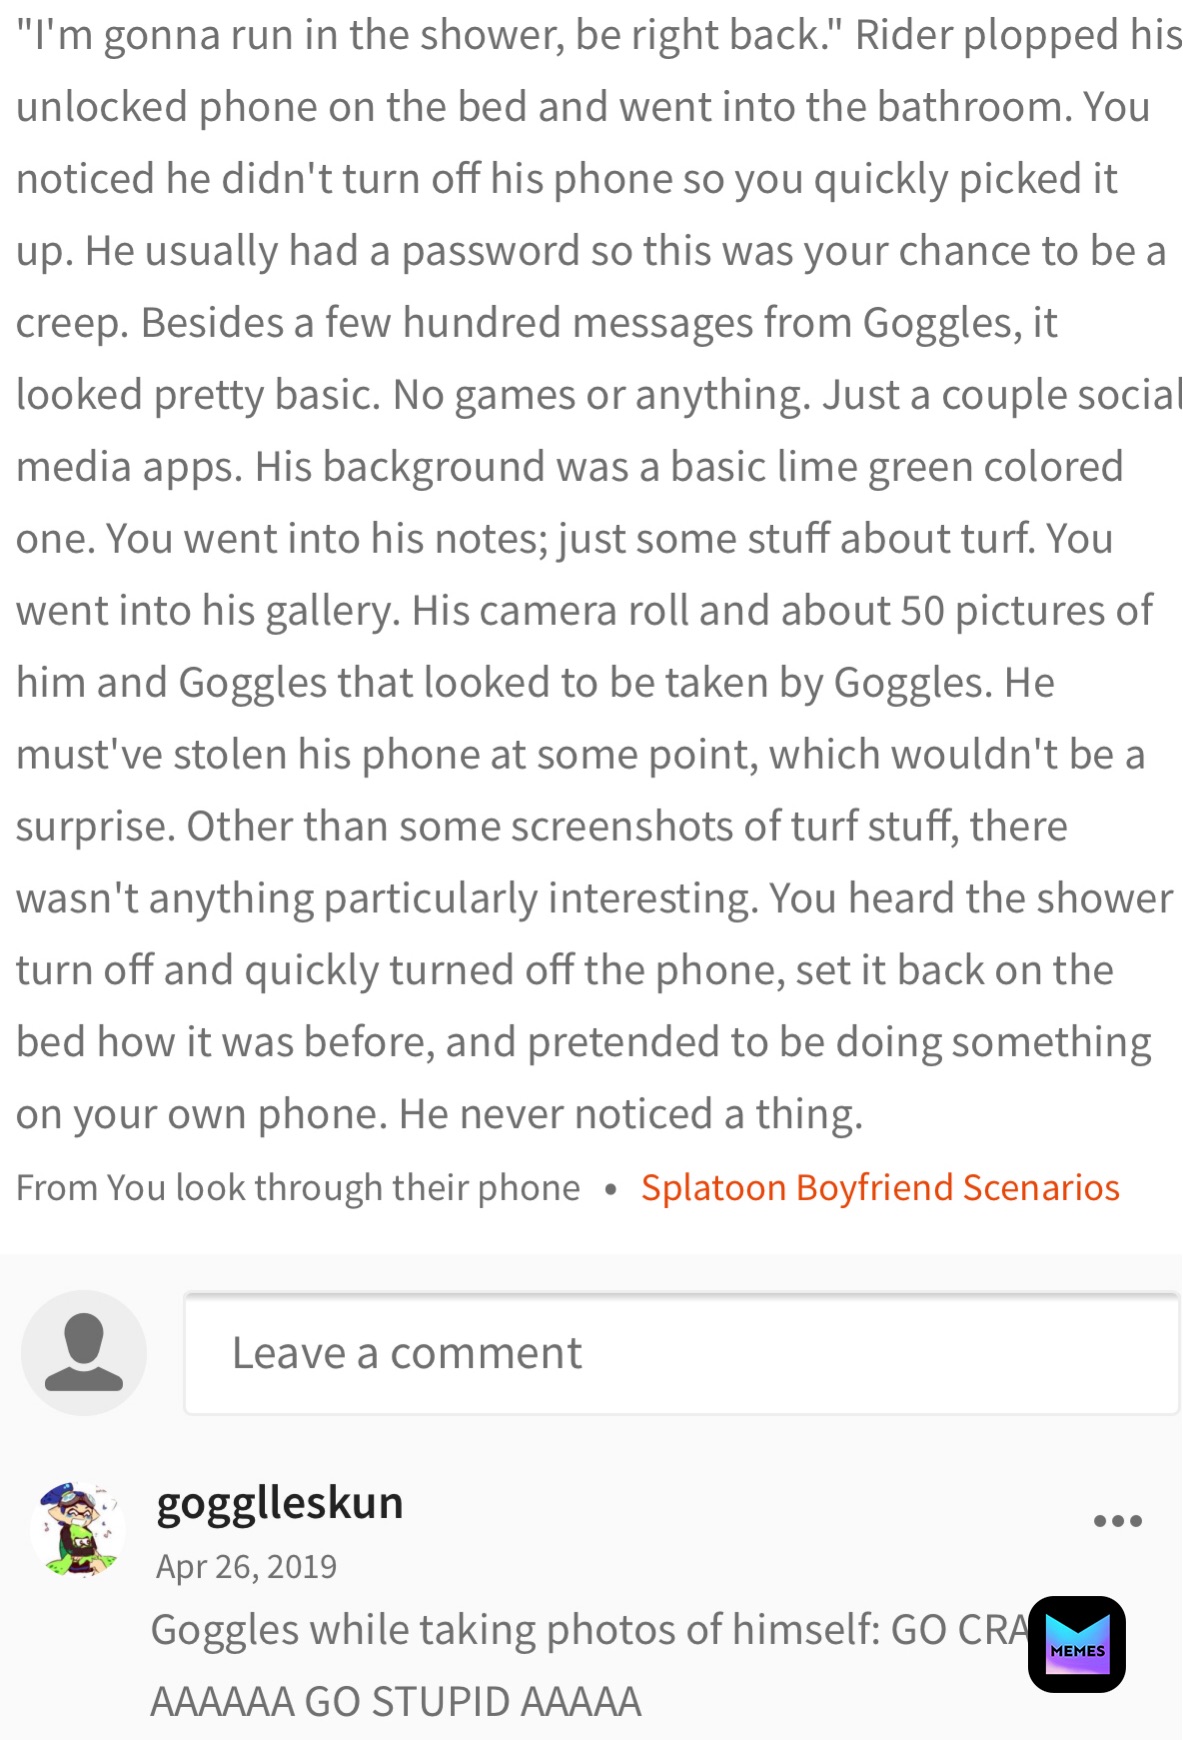Tap line mentioning basic lime green colored background

coord(570,467)
